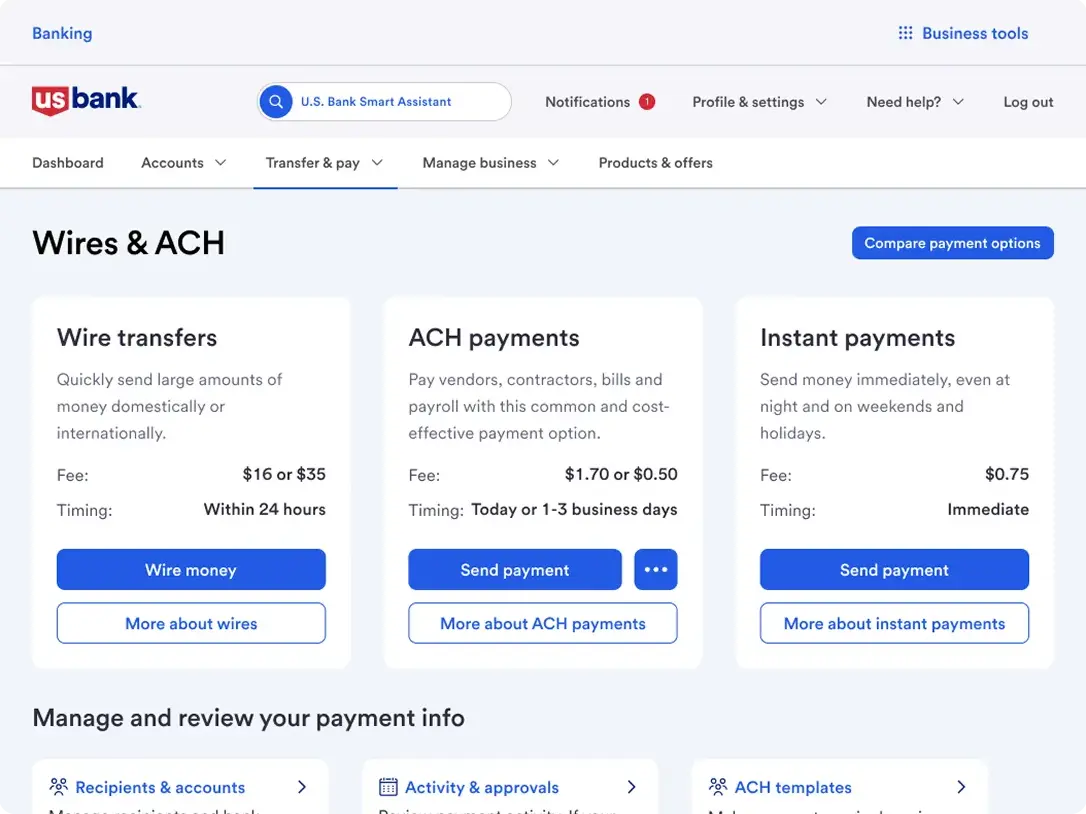The height and width of the screenshot is (814, 1086).
Task: Open the Transfer & pay menu
Action: point(324,163)
